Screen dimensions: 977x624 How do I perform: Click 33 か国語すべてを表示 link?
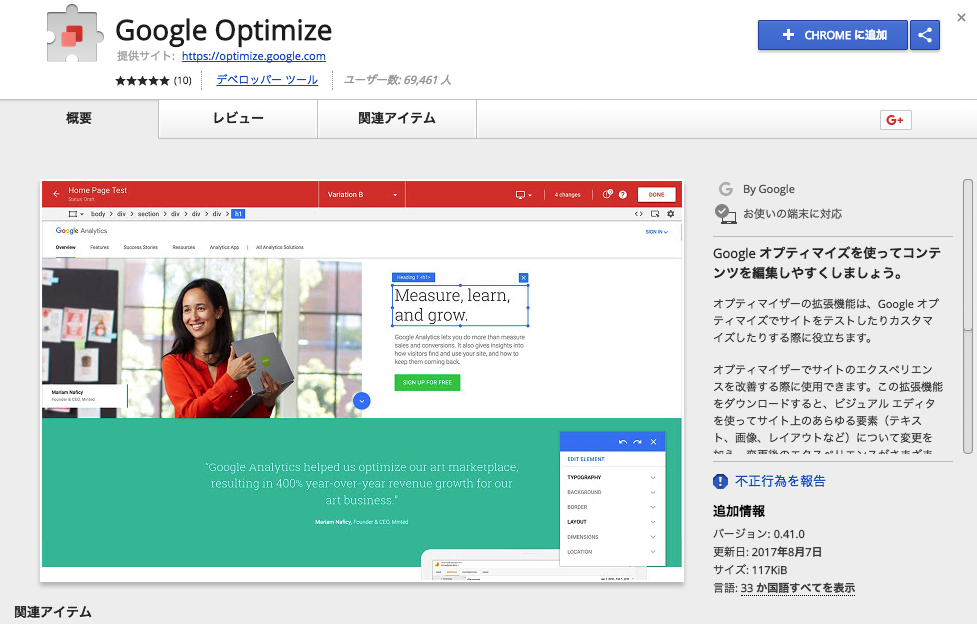point(798,588)
